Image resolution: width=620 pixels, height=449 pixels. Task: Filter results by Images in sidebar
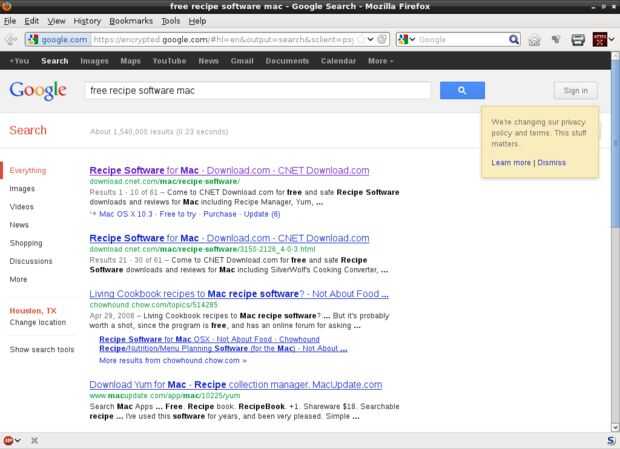22,189
